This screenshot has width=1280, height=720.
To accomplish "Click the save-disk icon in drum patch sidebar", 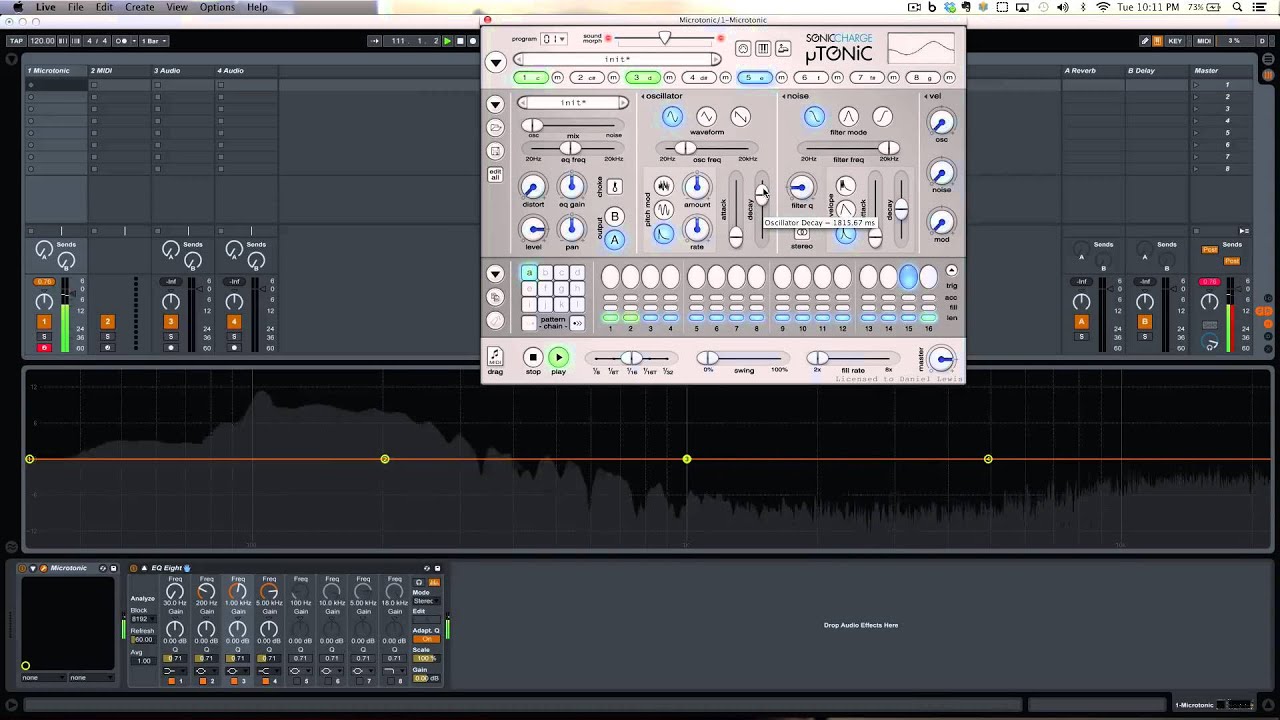I will [x=495, y=151].
